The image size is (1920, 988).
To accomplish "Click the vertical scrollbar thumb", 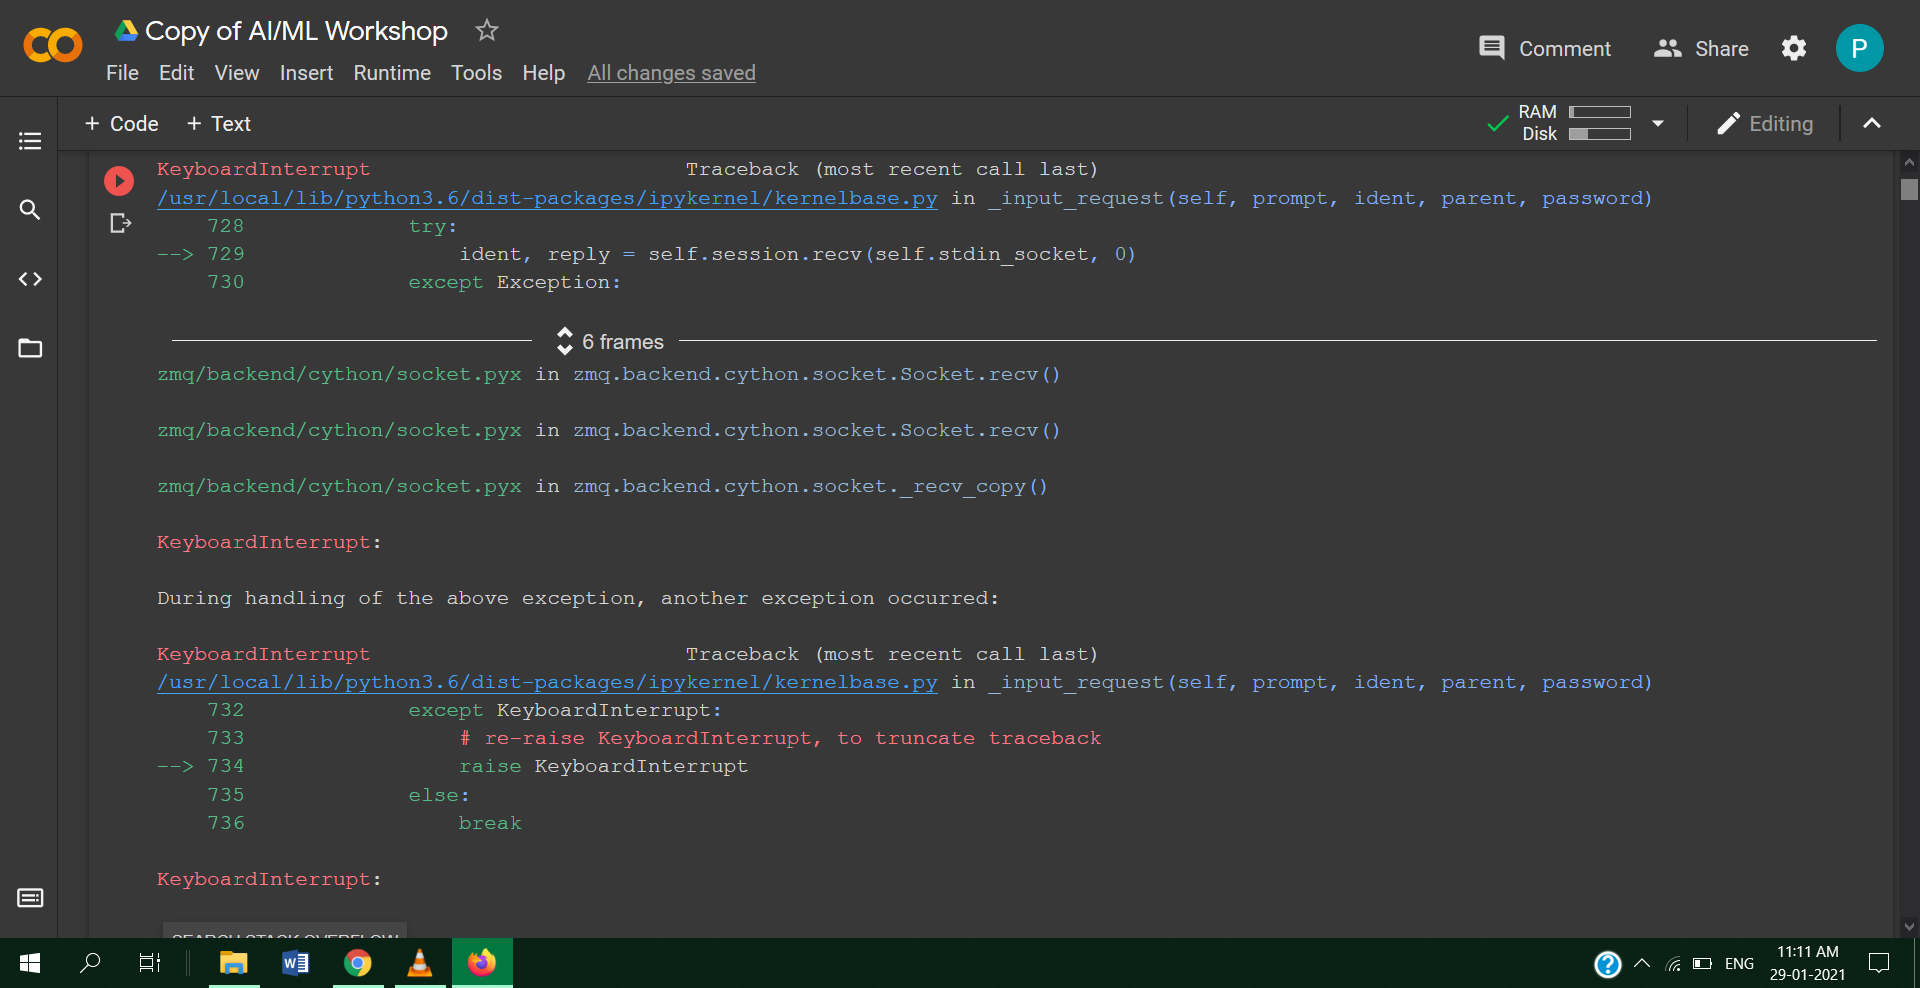I will click(x=1909, y=189).
